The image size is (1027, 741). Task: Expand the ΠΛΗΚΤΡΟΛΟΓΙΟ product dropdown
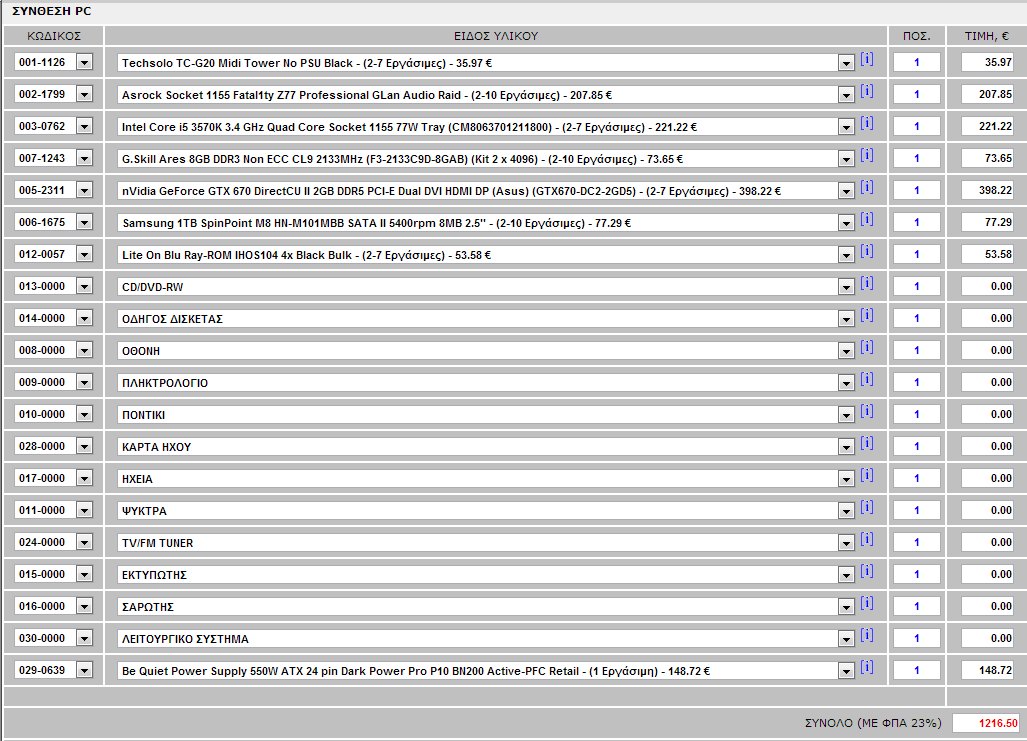click(846, 383)
